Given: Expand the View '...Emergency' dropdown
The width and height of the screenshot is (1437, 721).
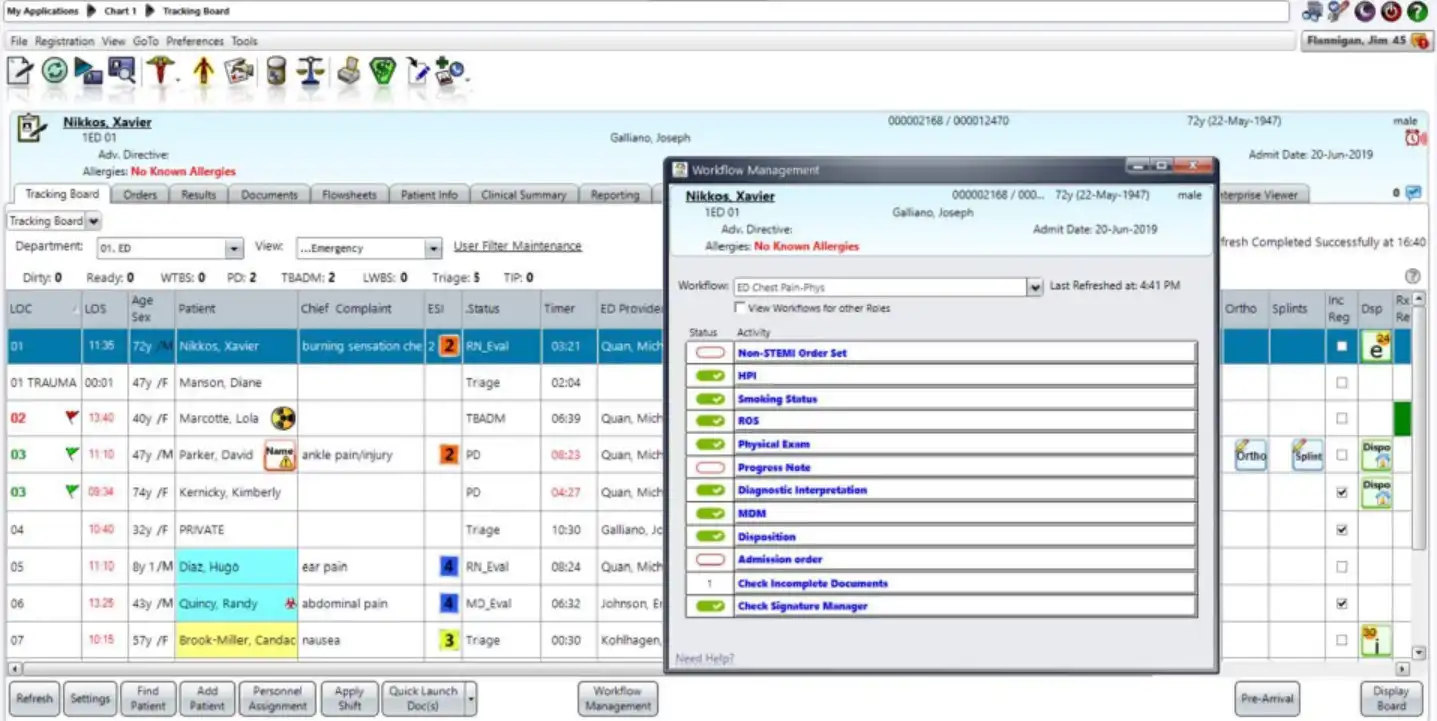Looking at the screenshot, I should 433,248.
